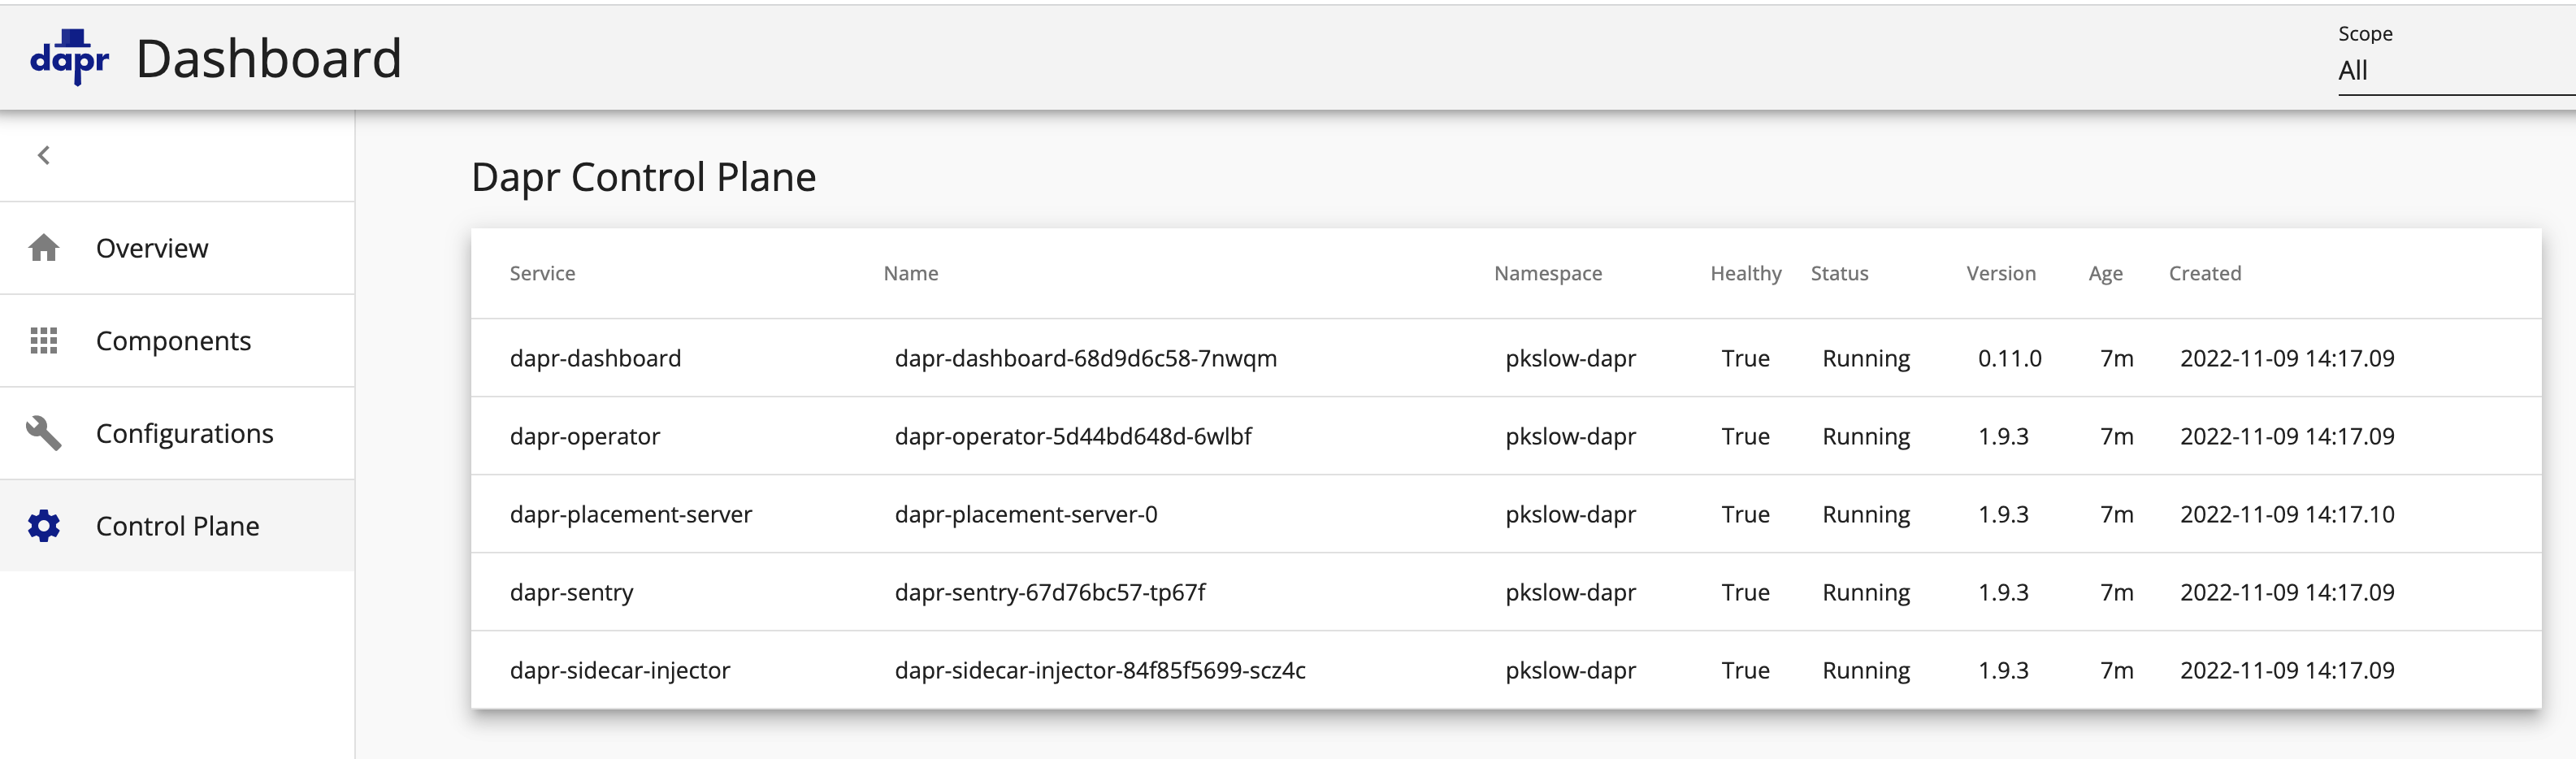Click created time 2022-11-09 14:17.10
The height and width of the screenshot is (759, 2576).
[x=2286, y=514]
